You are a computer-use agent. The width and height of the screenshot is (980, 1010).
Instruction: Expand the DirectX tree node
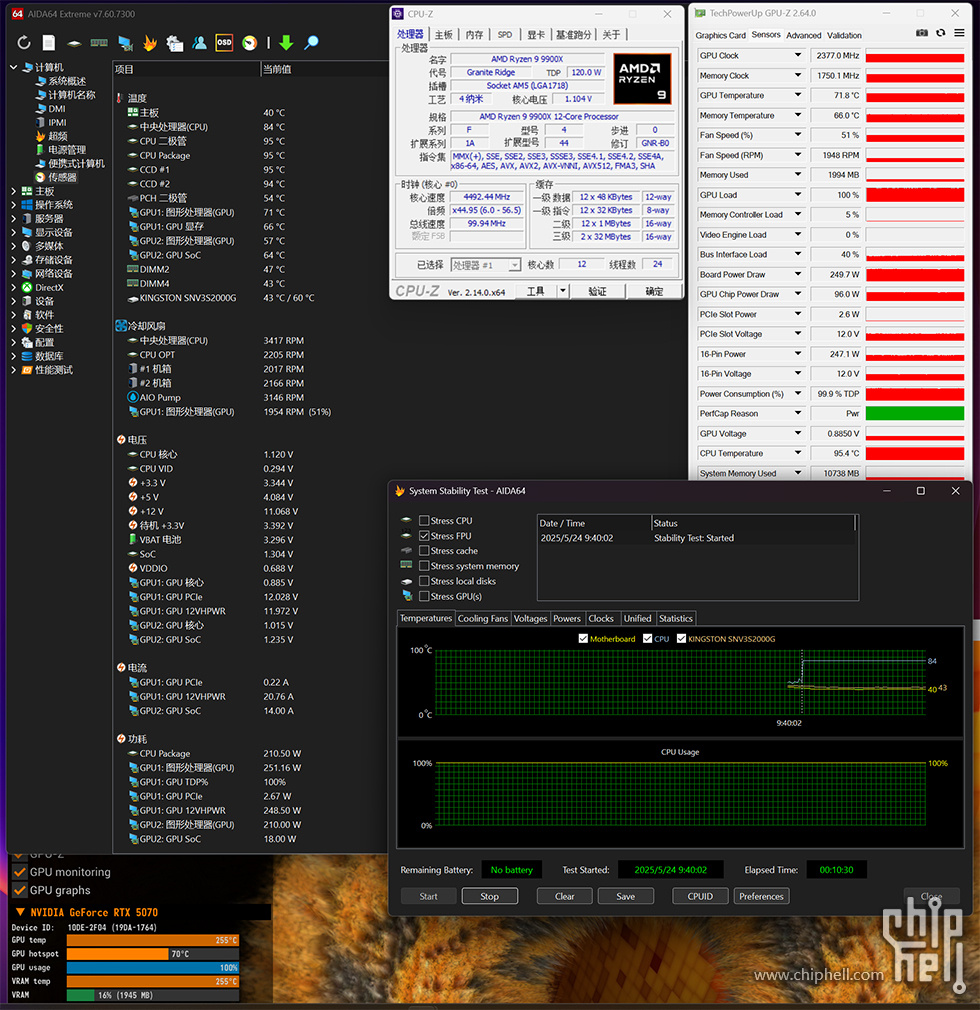(x=14, y=287)
